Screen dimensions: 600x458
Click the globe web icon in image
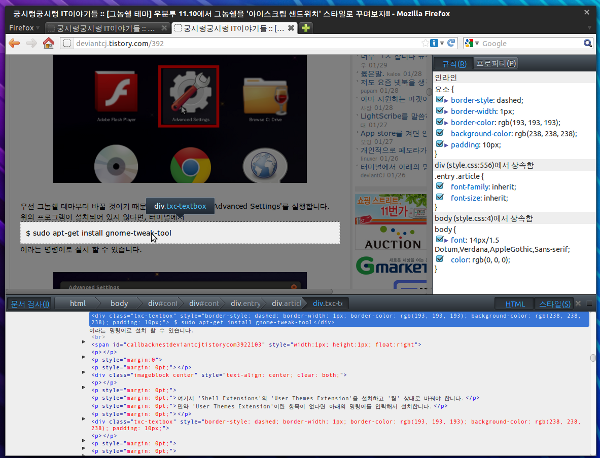pyautogui.click(x=265, y=165)
